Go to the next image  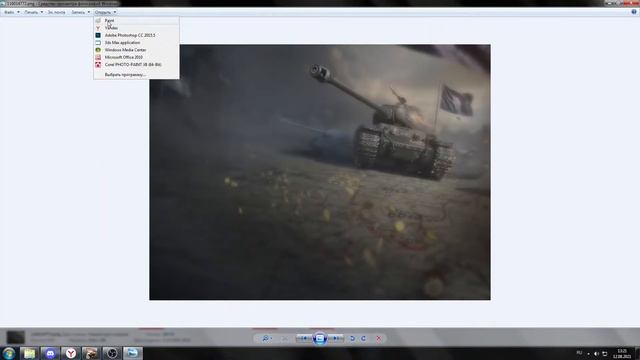336,338
